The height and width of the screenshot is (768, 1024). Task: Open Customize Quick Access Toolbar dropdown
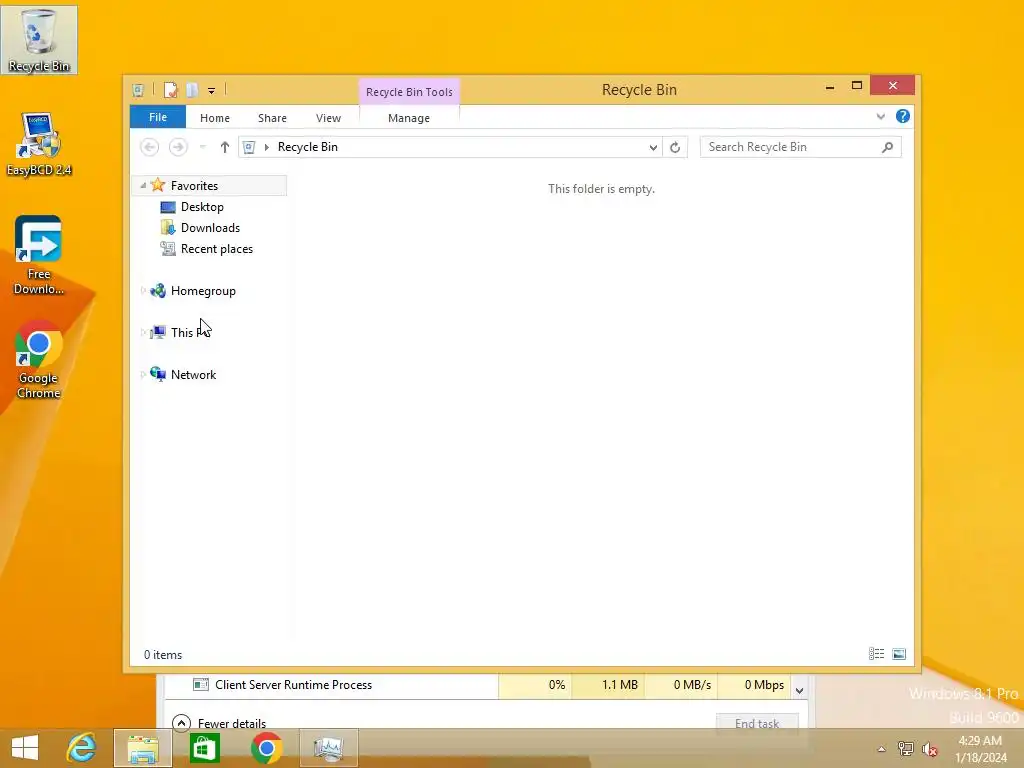tap(212, 91)
